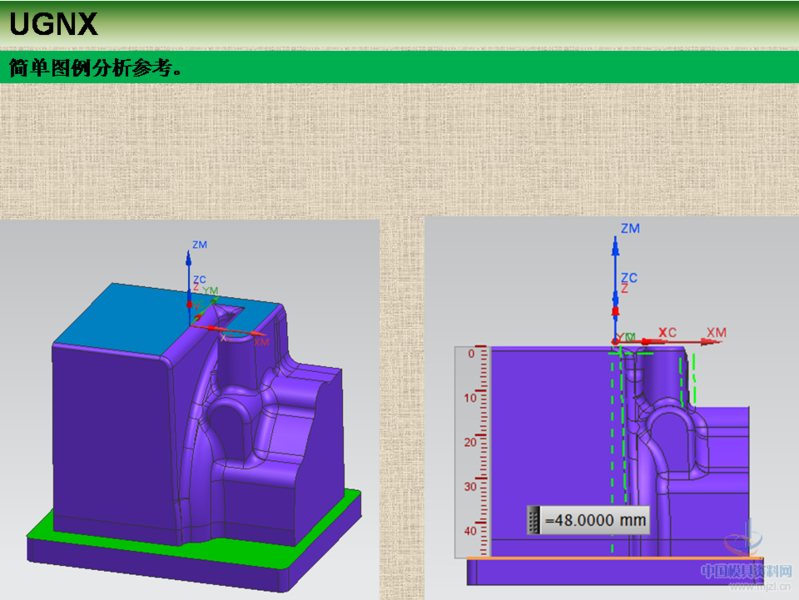Viewport: 799px width, 600px height.
Task: Click ruler mark "0" on depth scale
Action: coord(471,354)
